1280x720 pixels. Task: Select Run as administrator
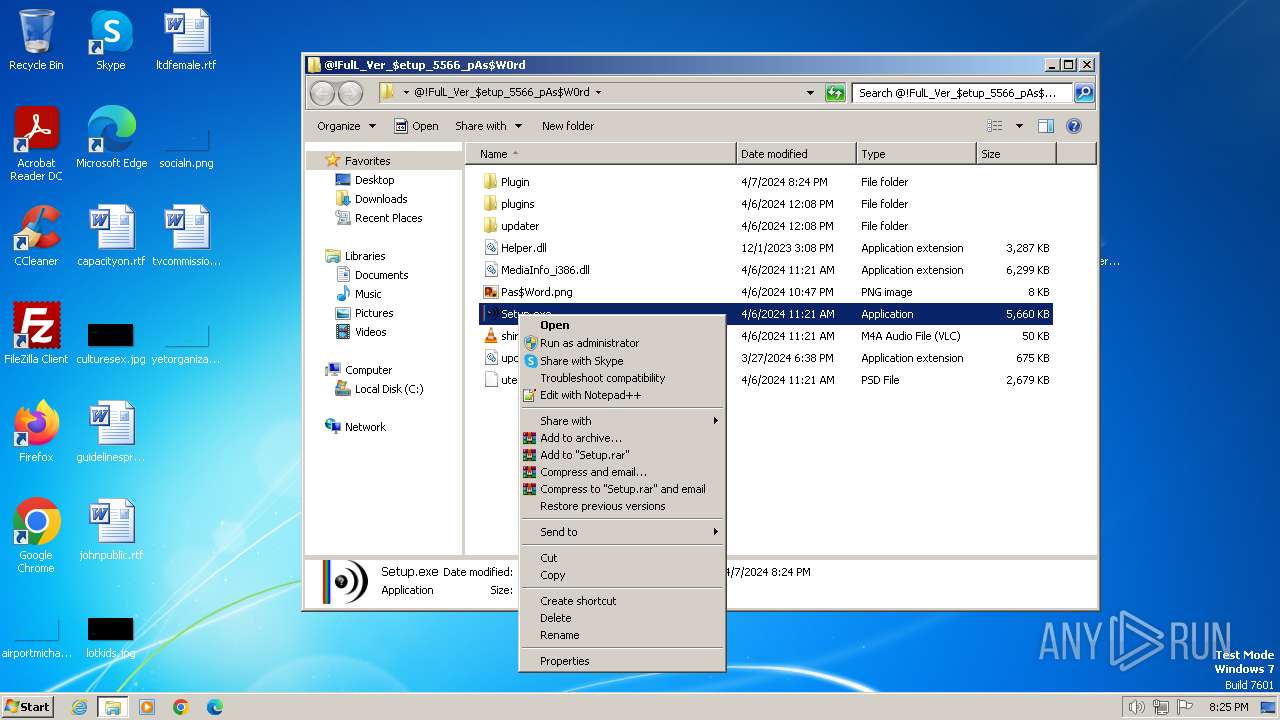[622, 343]
